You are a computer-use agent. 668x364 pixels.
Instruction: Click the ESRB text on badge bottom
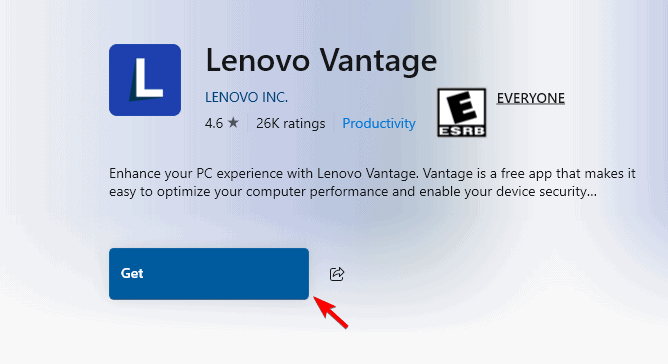click(461, 131)
